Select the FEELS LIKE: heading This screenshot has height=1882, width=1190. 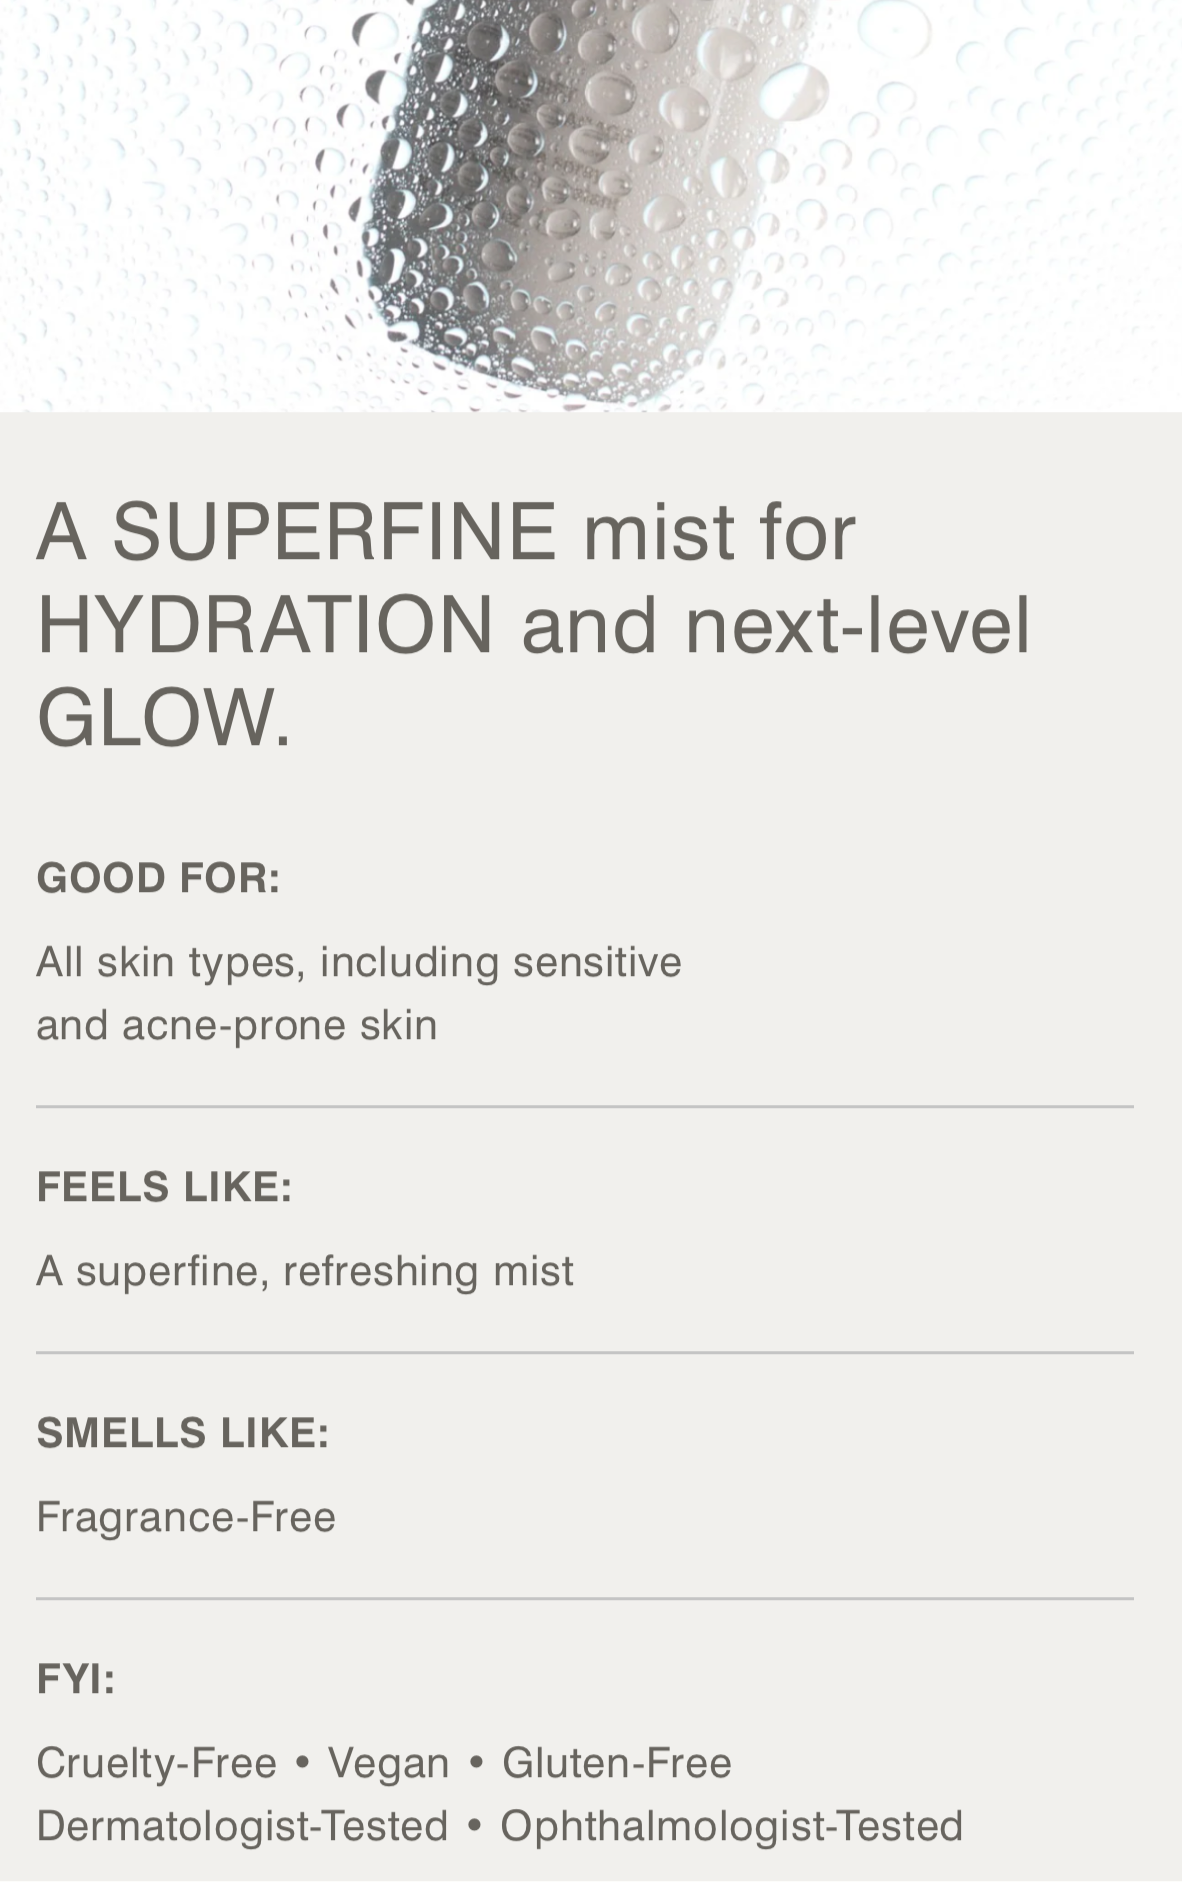click(x=164, y=1187)
